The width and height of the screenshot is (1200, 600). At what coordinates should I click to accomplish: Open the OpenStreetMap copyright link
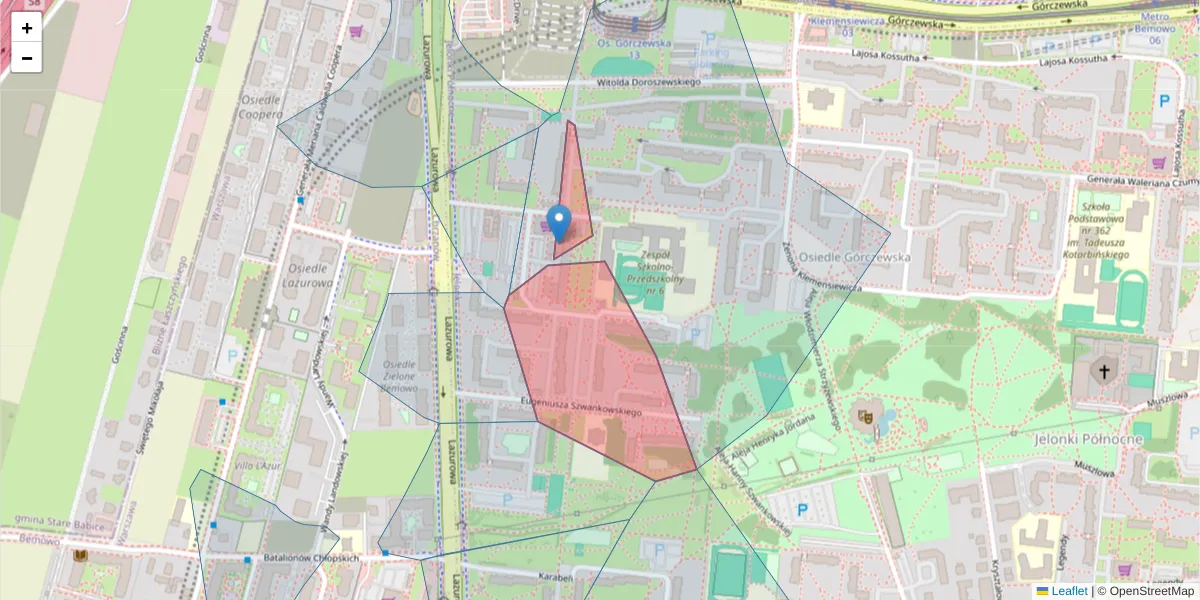1154,591
